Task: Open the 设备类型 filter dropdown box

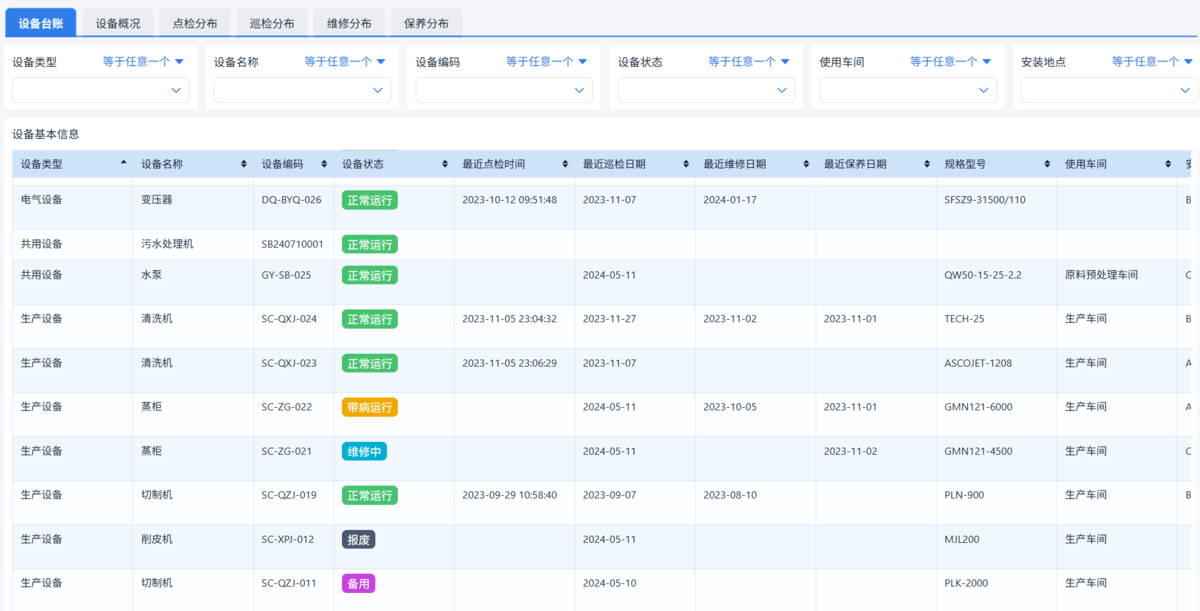Action: coord(100,90)
